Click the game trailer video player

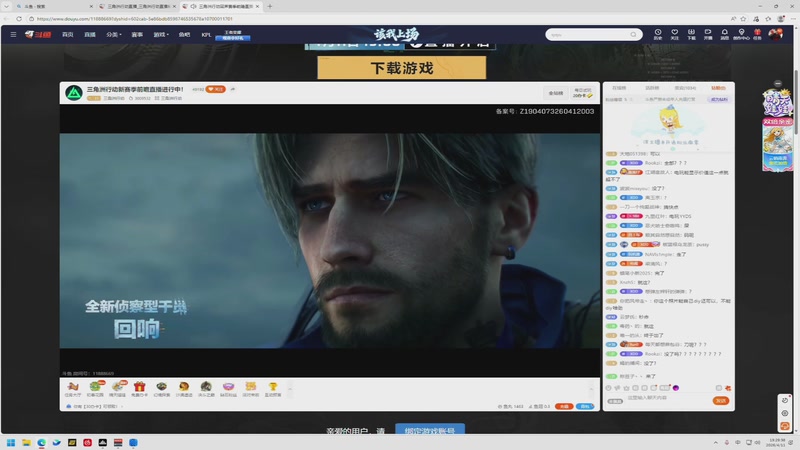(x=330, y=240)
